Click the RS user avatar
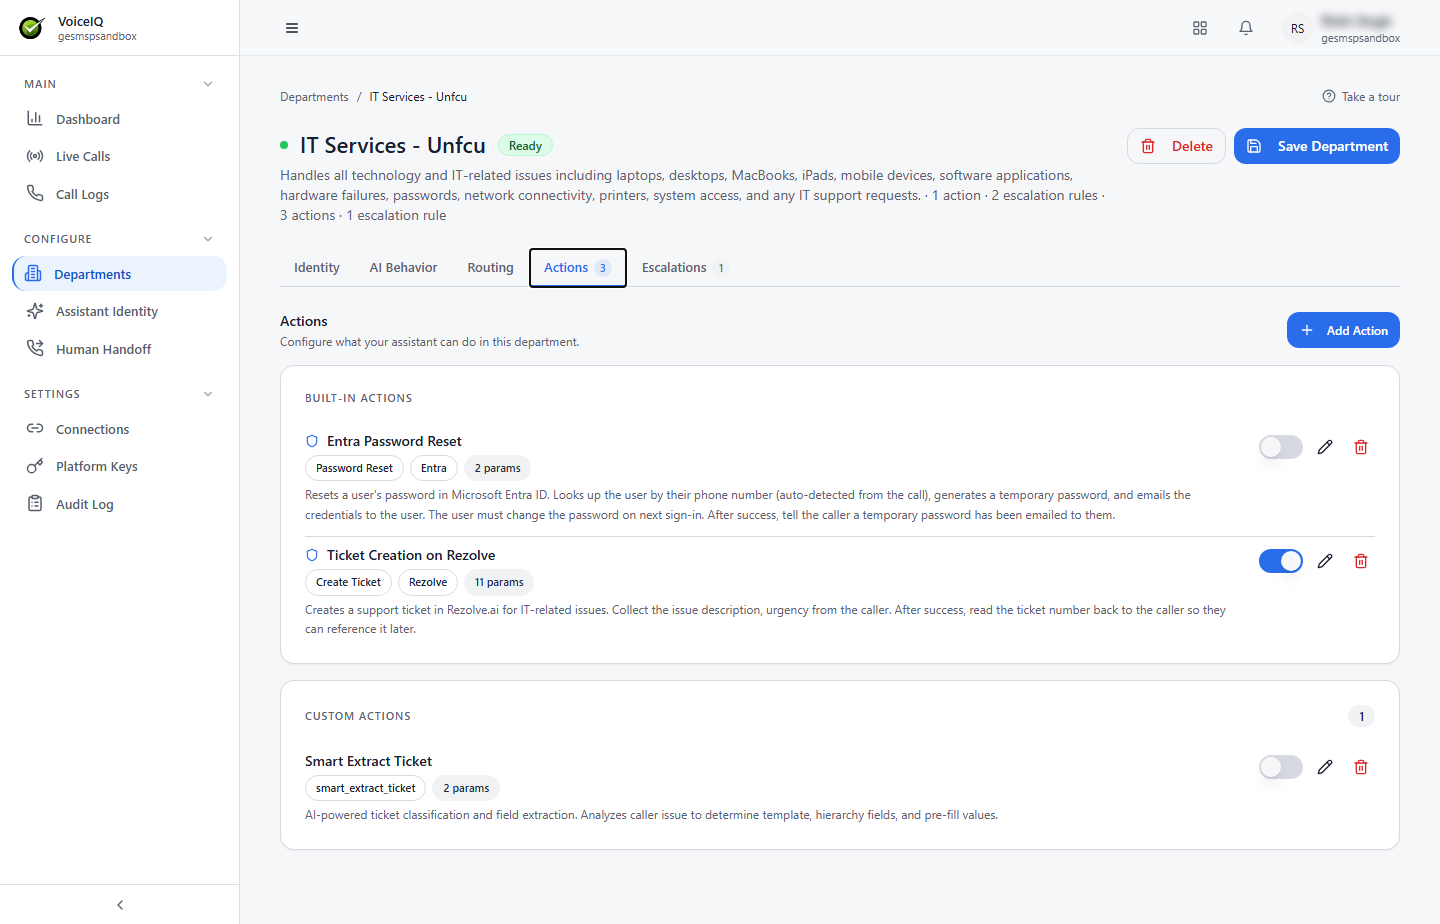Viewport: 1440px width, 924px height. (1297, 28)
